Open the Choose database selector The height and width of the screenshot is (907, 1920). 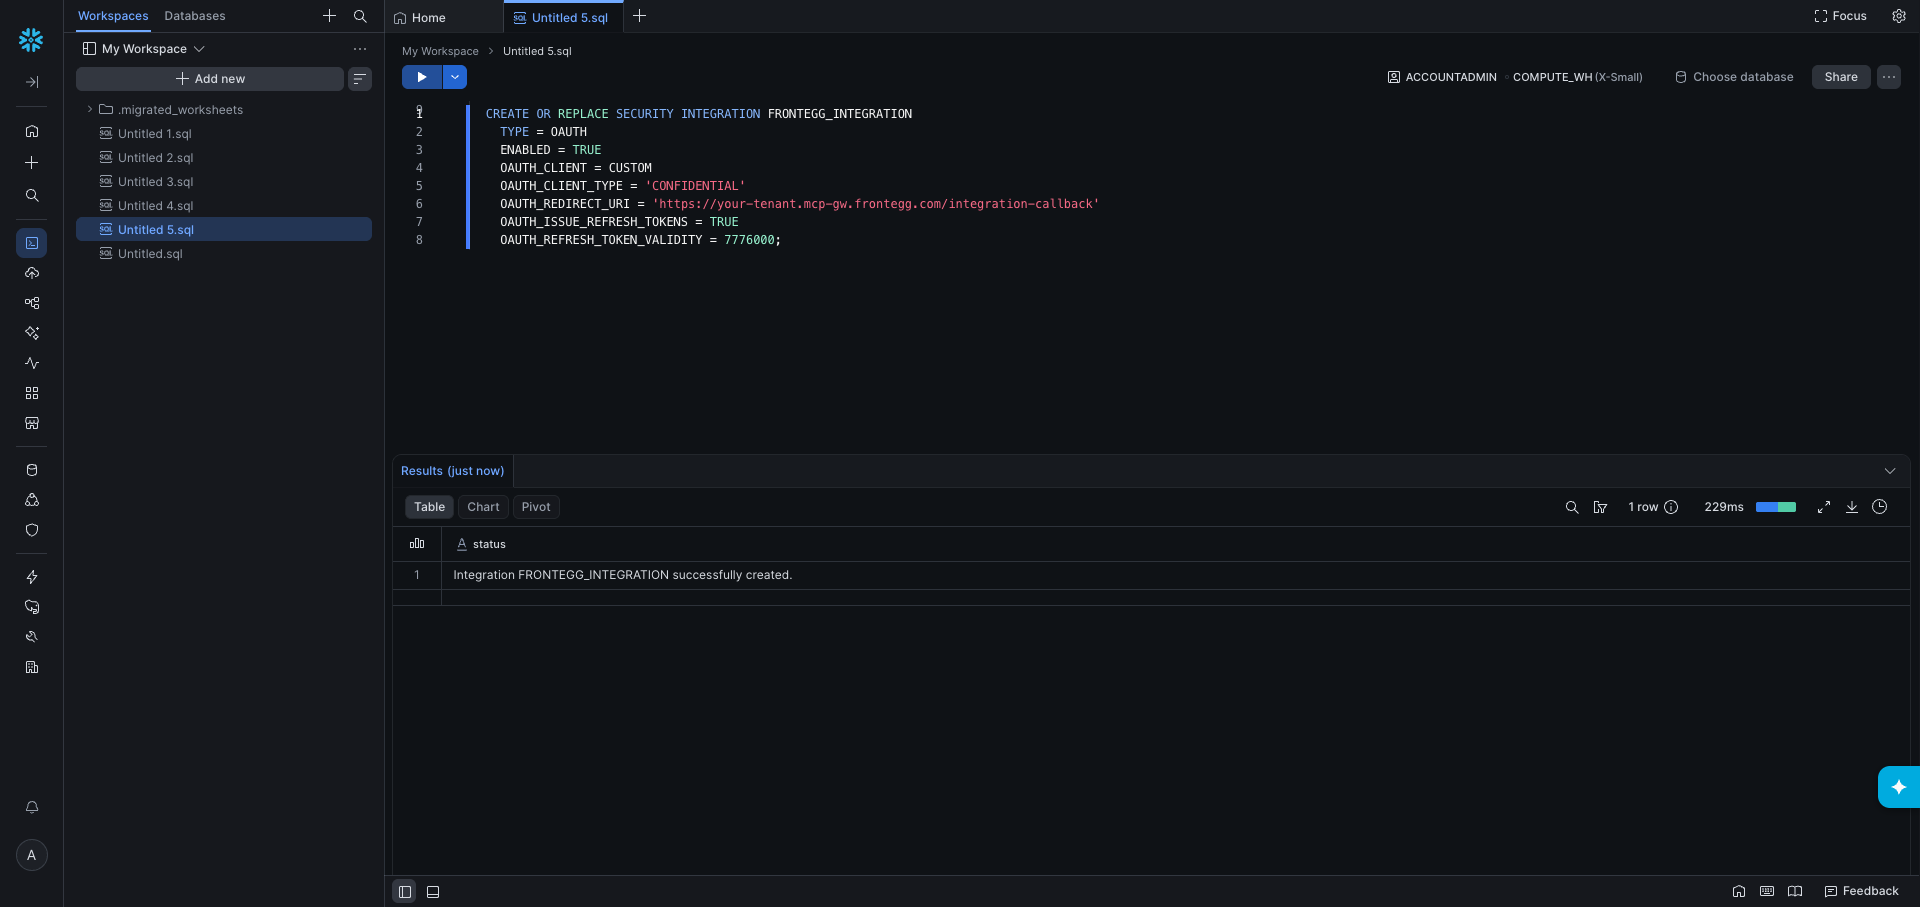[x=1734, y=77]
